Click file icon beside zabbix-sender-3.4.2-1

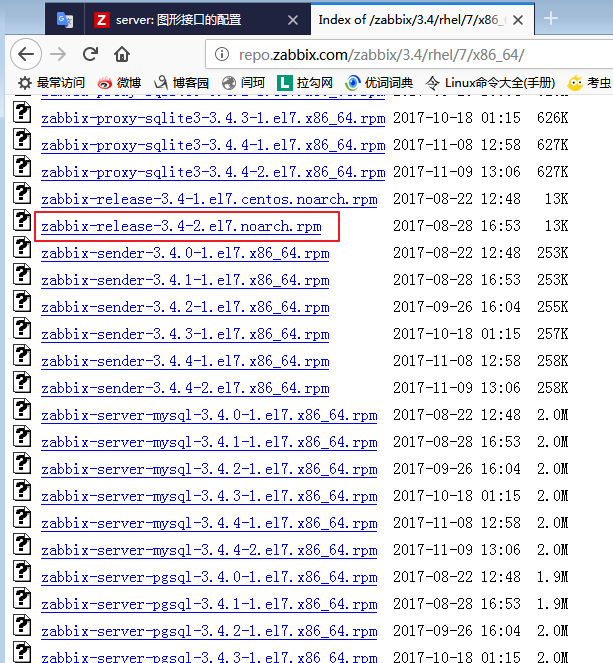(22, 301)
